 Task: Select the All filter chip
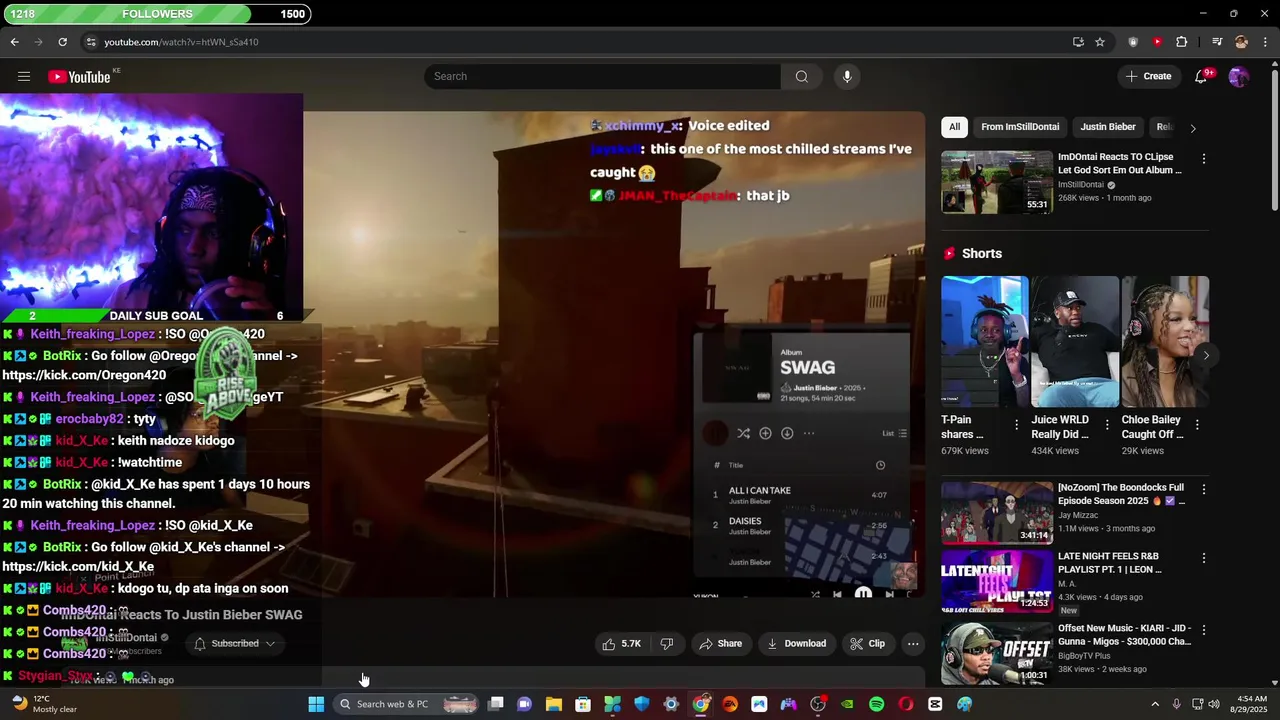[x=954, y=127]
